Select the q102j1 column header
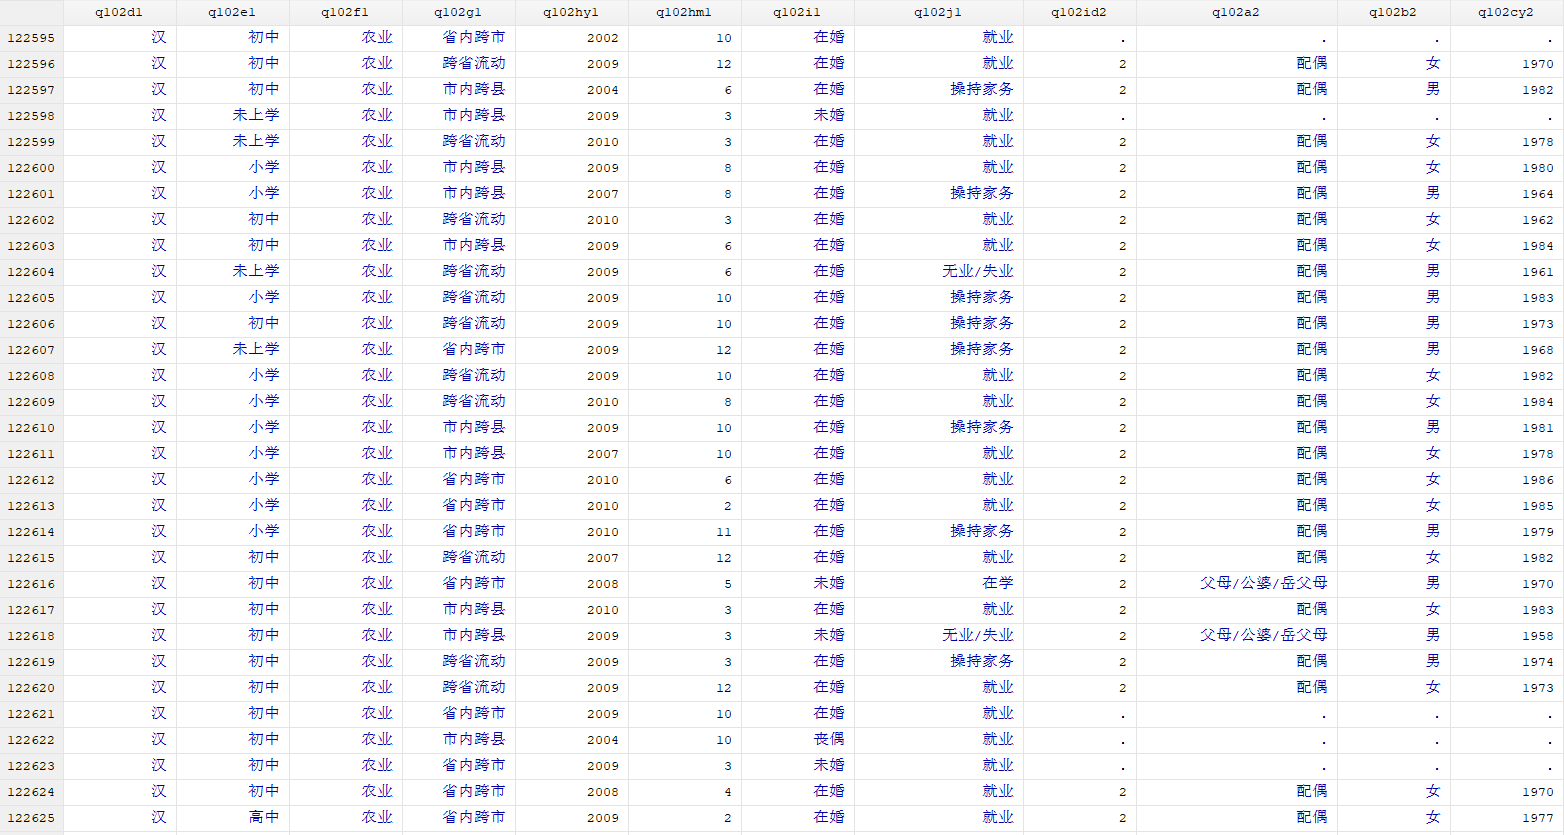 [x=938, y=12]
